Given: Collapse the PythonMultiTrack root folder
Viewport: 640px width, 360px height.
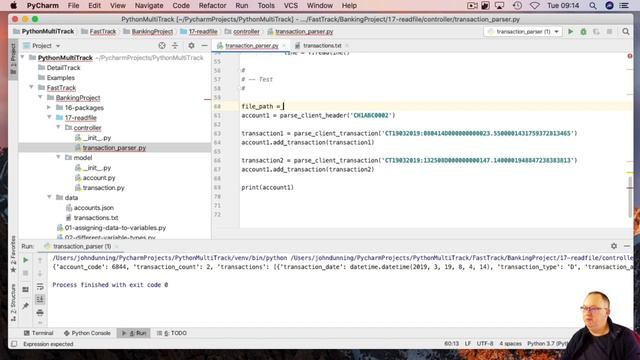Looking at the screenshot, I should (23, 58).
